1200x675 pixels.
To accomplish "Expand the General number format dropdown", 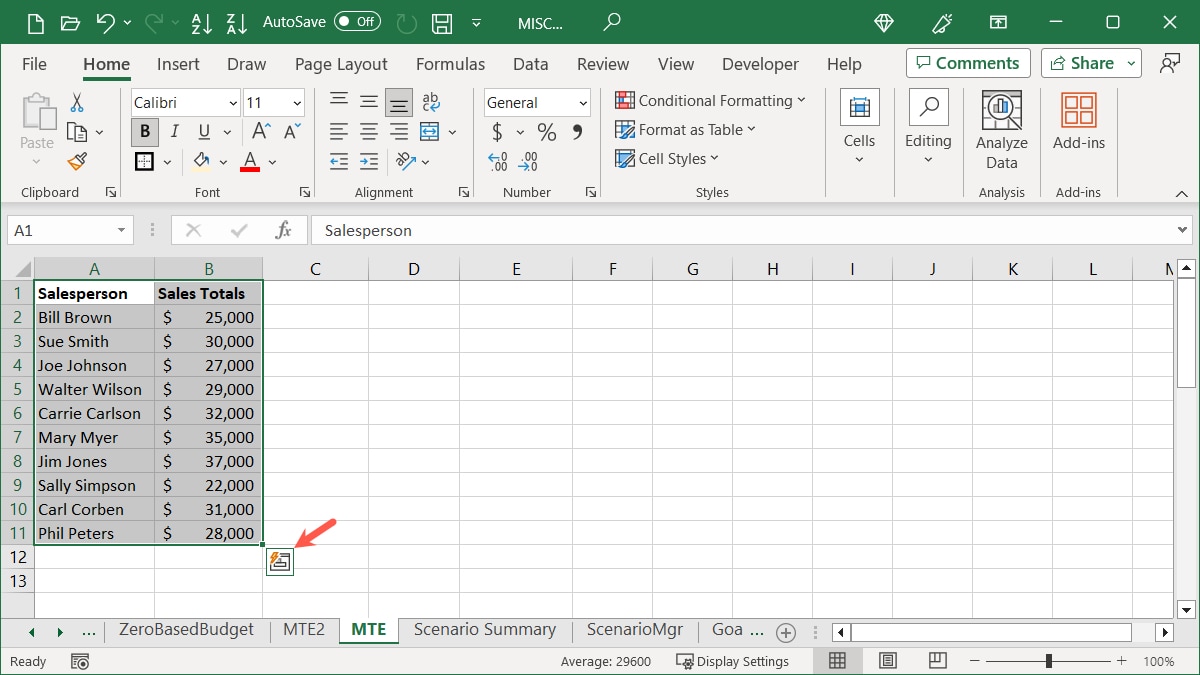I will coord(583,103).
